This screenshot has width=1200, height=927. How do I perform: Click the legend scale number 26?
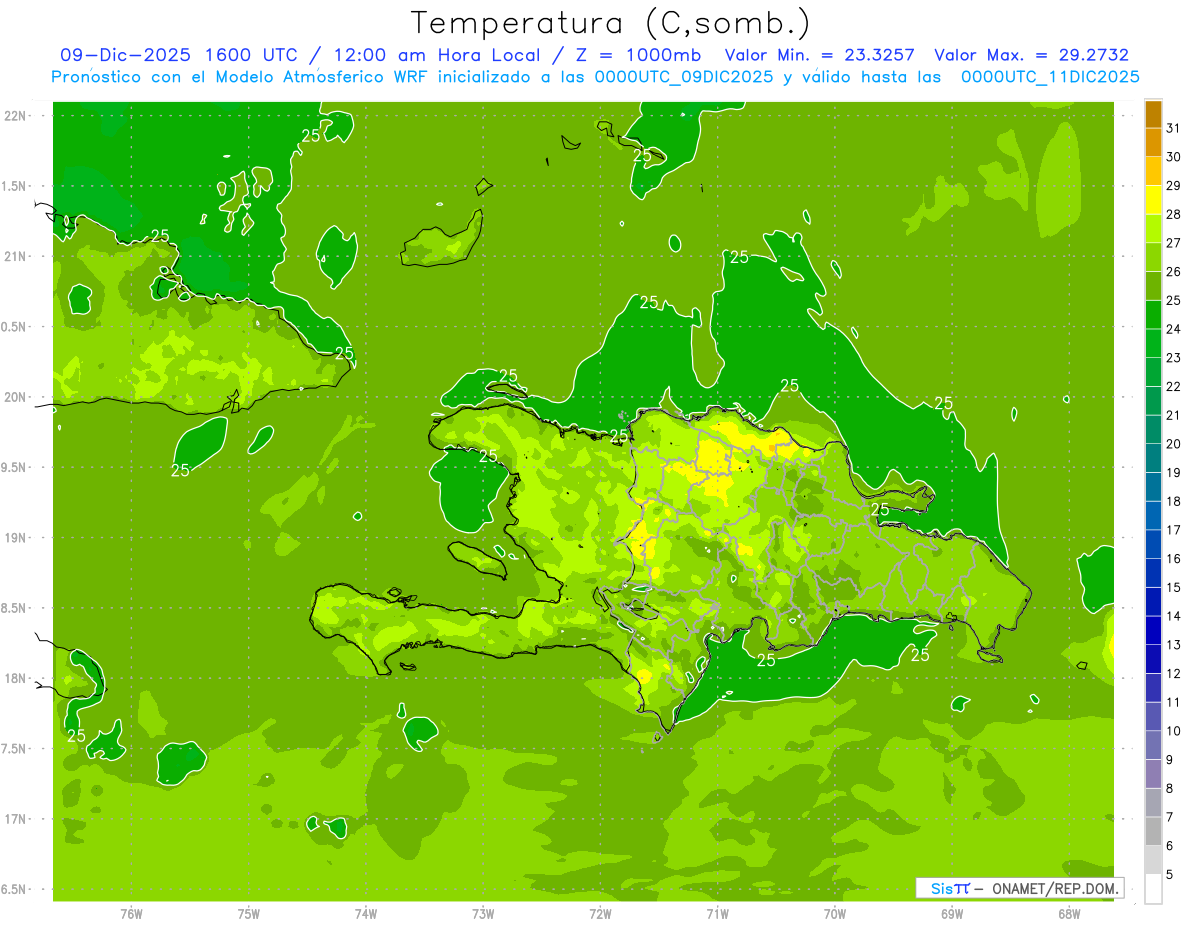pos(1173,272)
